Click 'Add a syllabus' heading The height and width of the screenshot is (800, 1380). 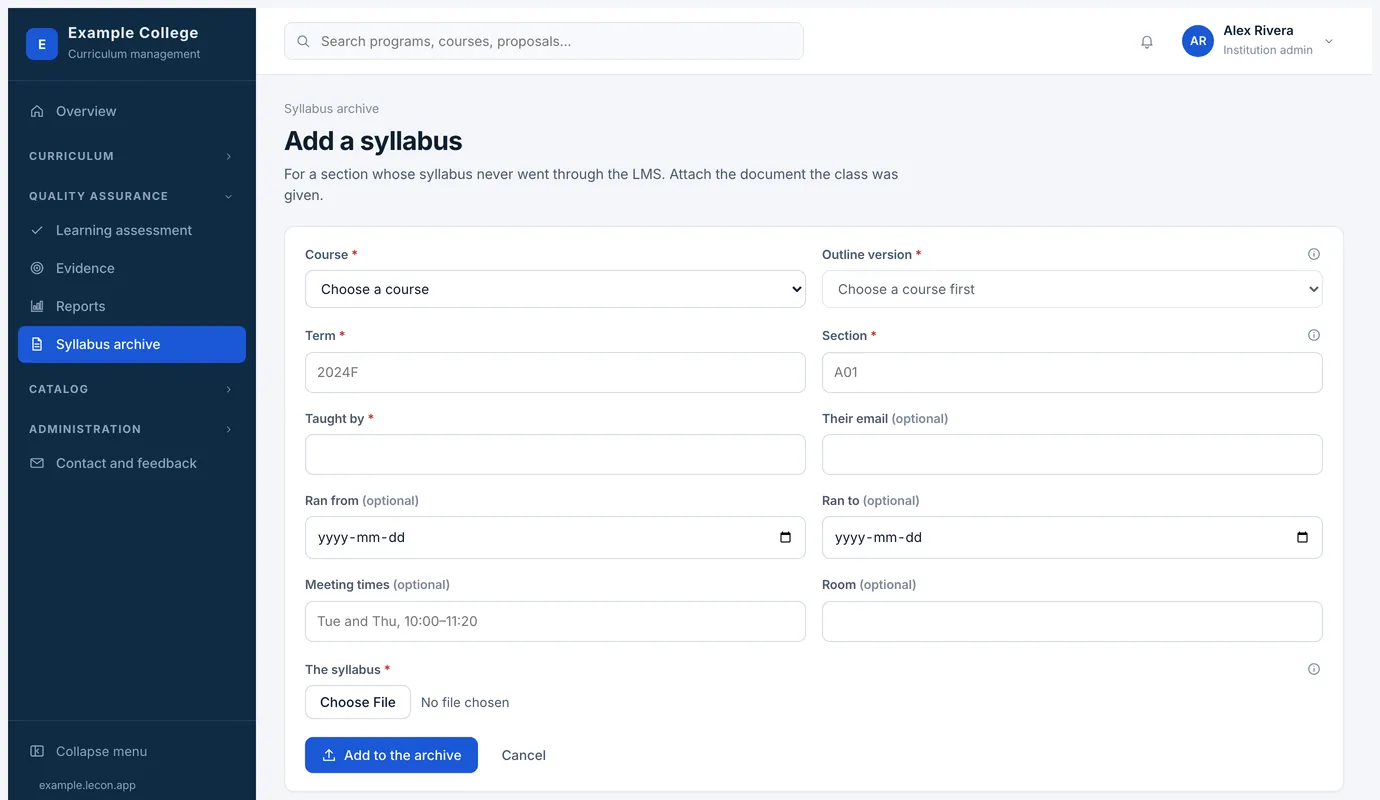pos(373,141)
